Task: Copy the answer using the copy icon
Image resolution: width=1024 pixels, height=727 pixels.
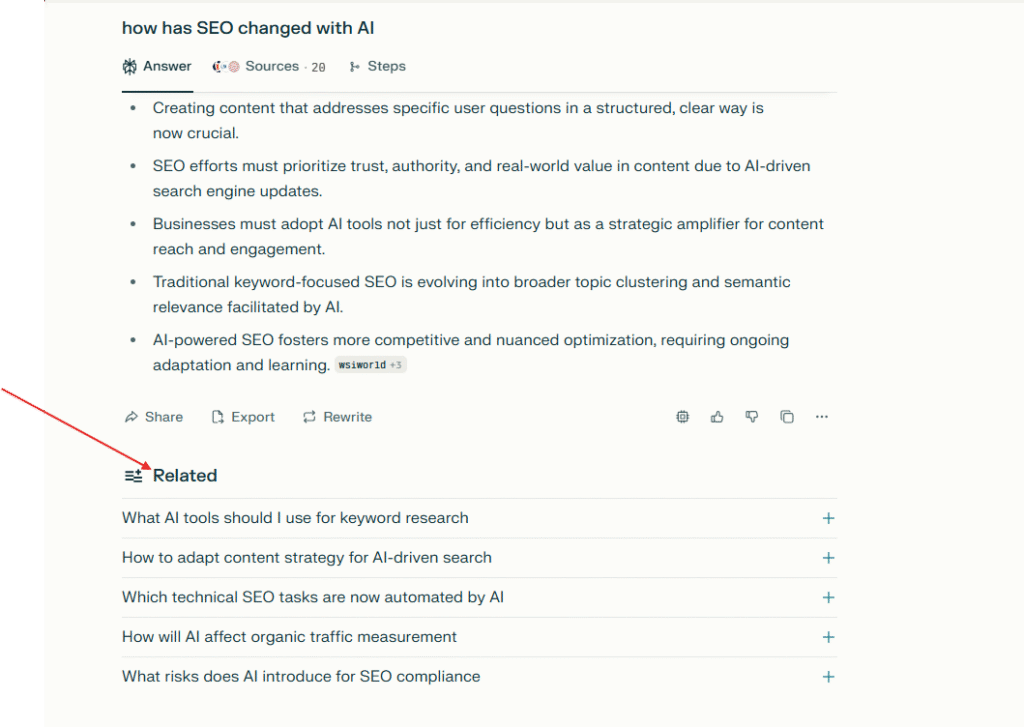Action: click(787, 417)
